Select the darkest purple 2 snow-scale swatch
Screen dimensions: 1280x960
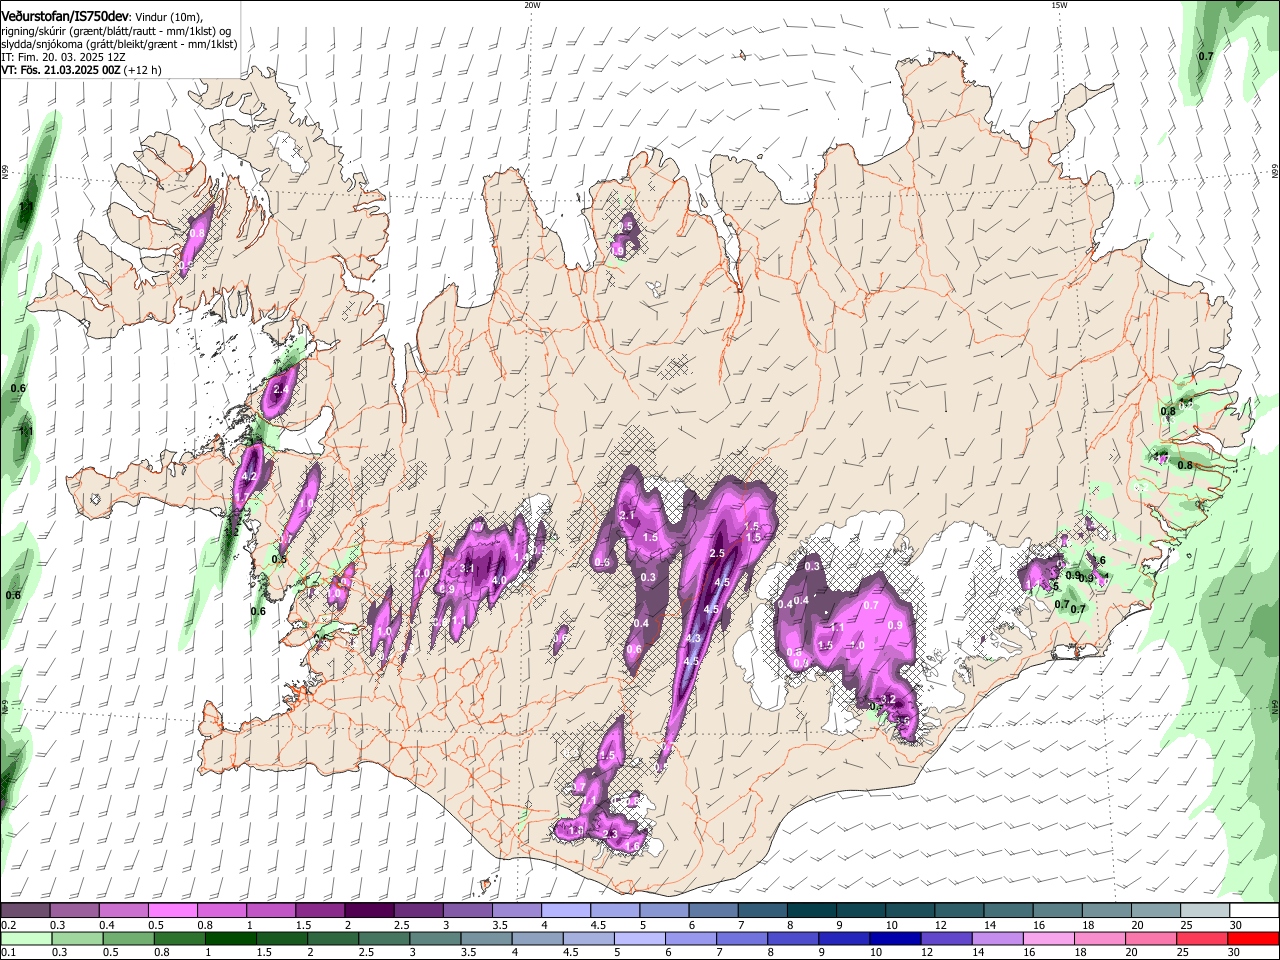point(368,911)
